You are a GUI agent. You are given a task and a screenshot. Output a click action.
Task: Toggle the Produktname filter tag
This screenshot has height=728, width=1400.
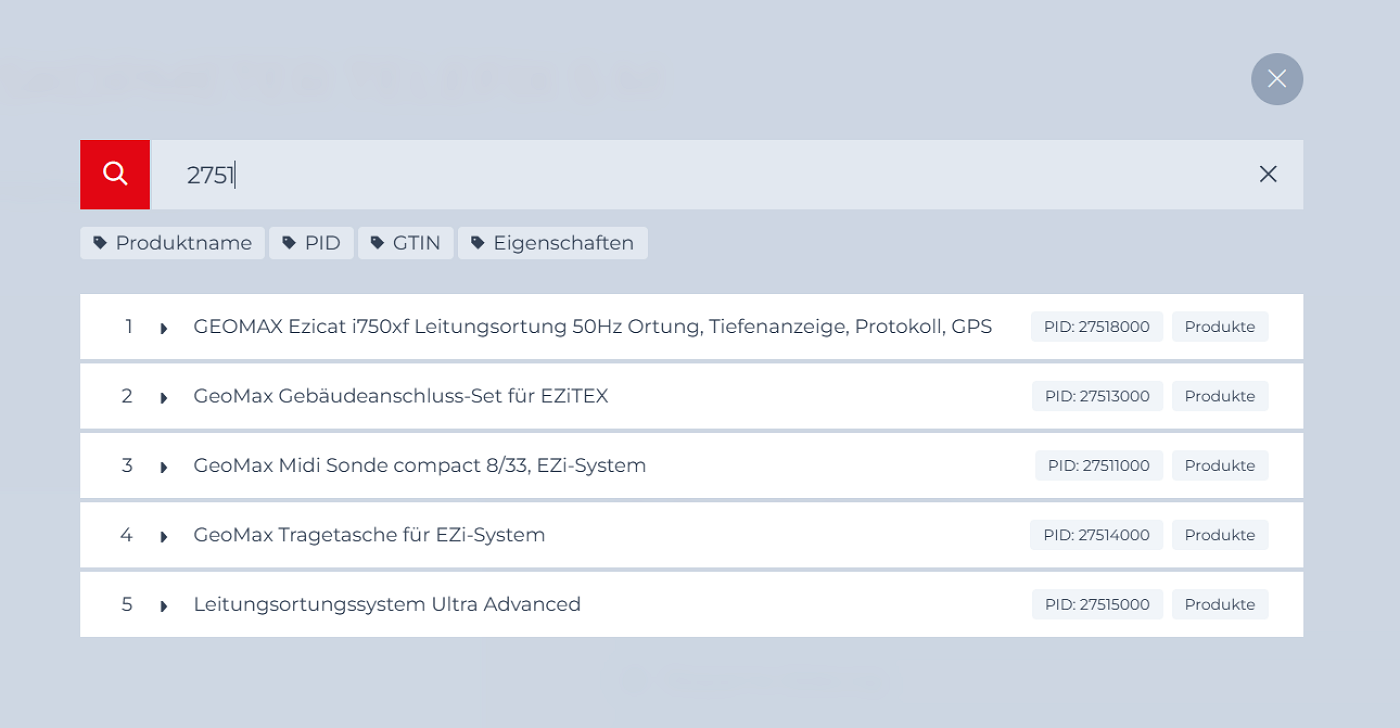point(172,243)
